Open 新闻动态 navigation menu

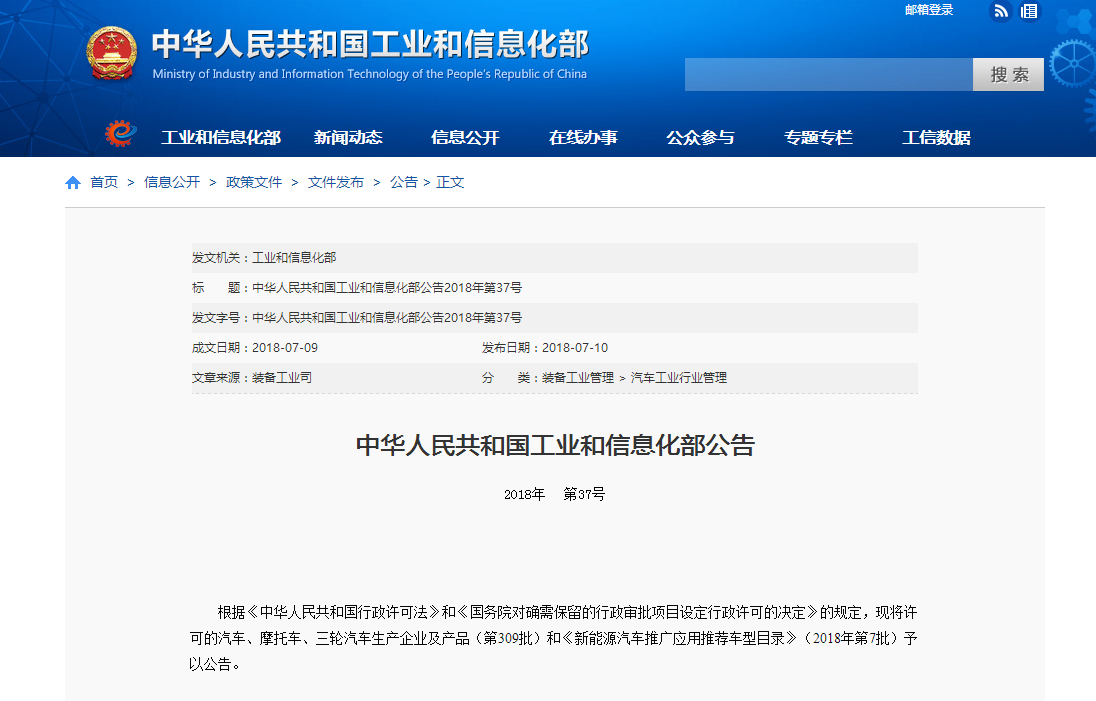pos(348,138)
